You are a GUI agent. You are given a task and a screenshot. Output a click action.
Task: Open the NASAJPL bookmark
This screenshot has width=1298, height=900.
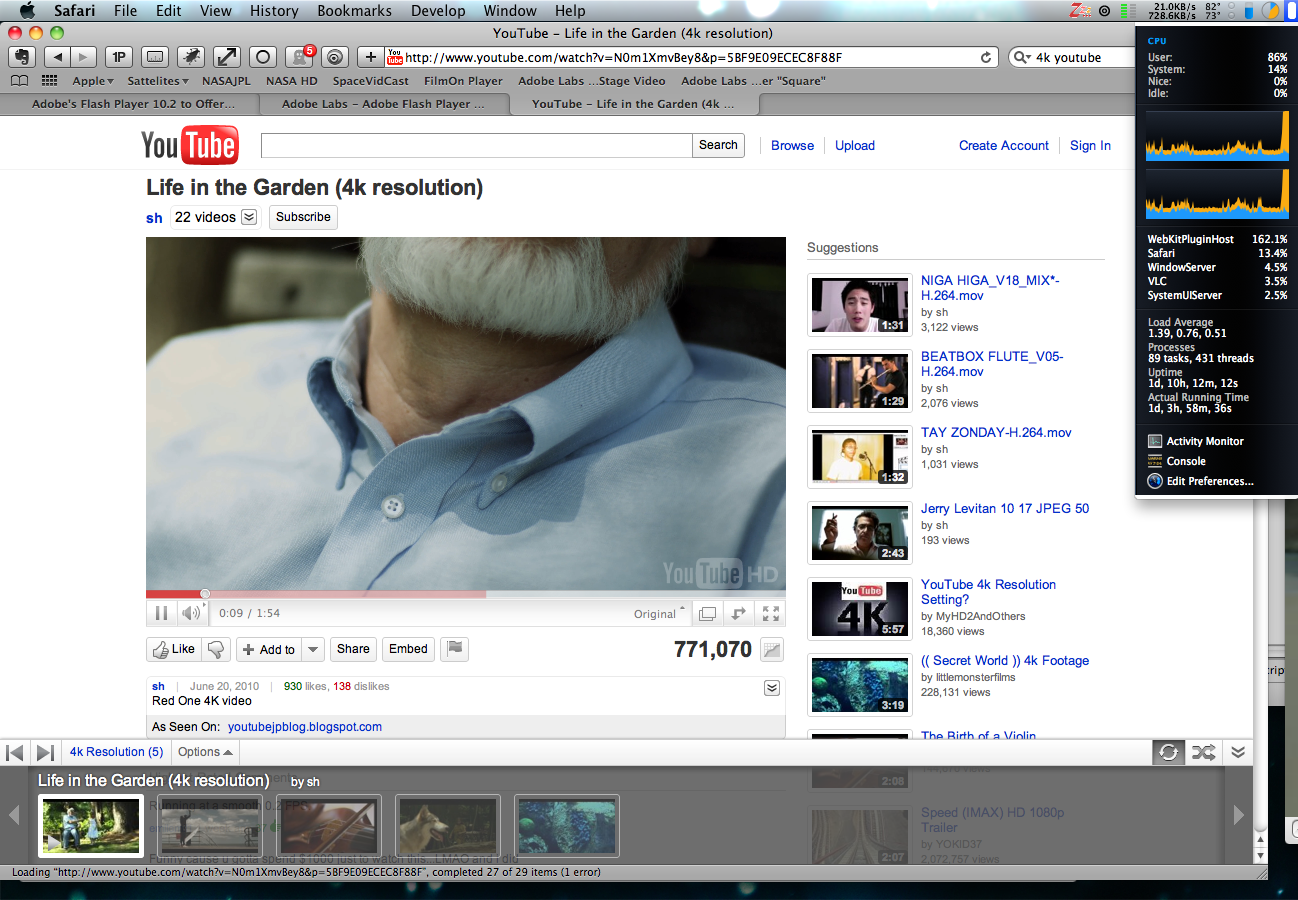[x=227, y=81]
